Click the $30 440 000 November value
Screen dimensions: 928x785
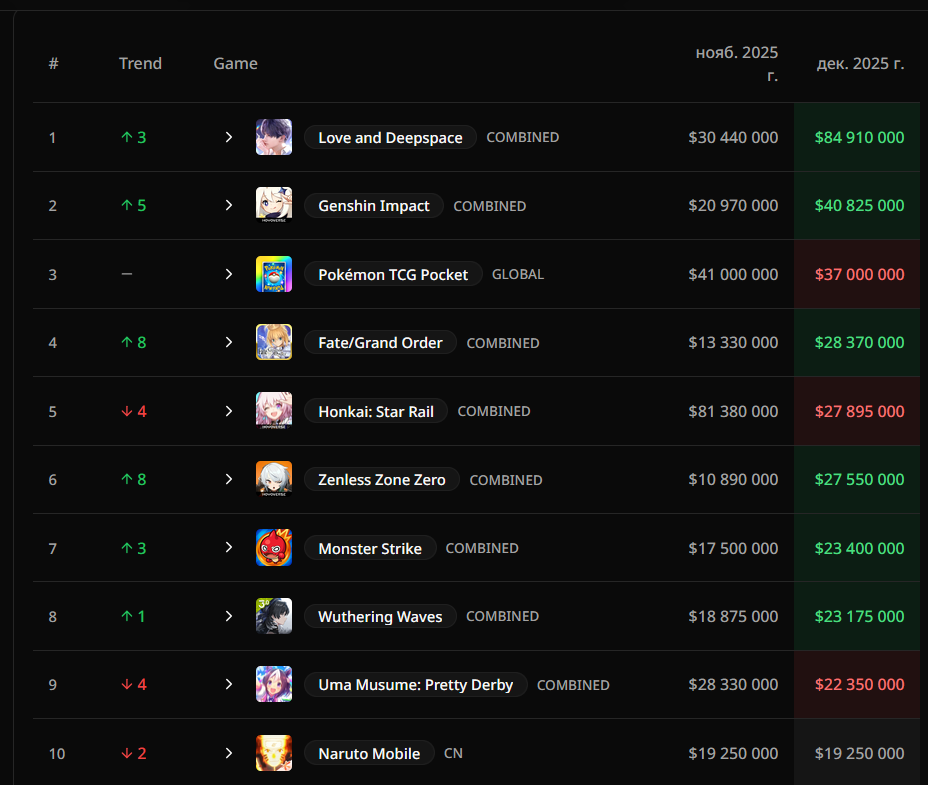pos(733,137)
